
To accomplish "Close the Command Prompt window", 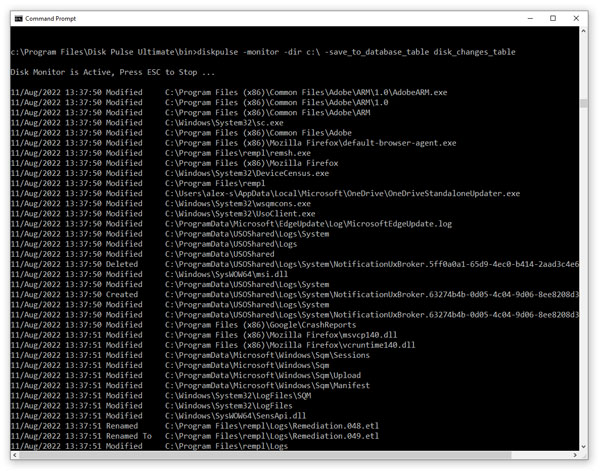I will [x=576, y=18].
